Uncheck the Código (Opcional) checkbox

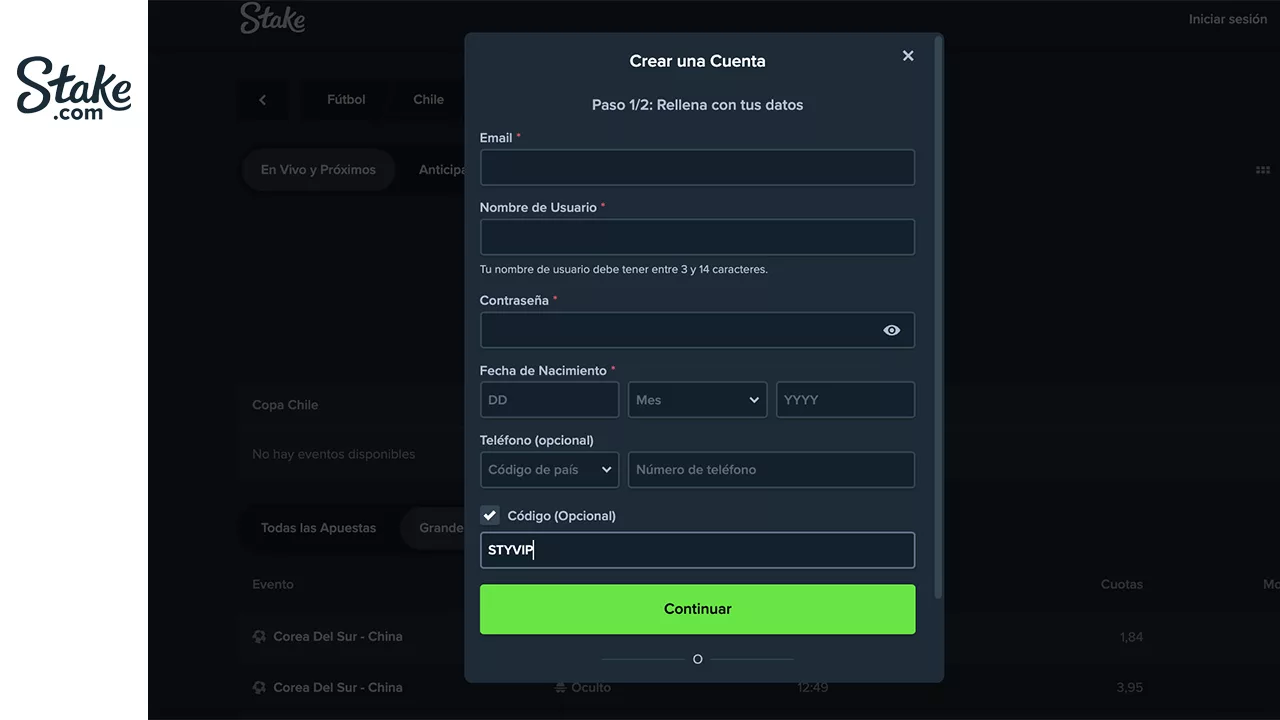[490, 515]
